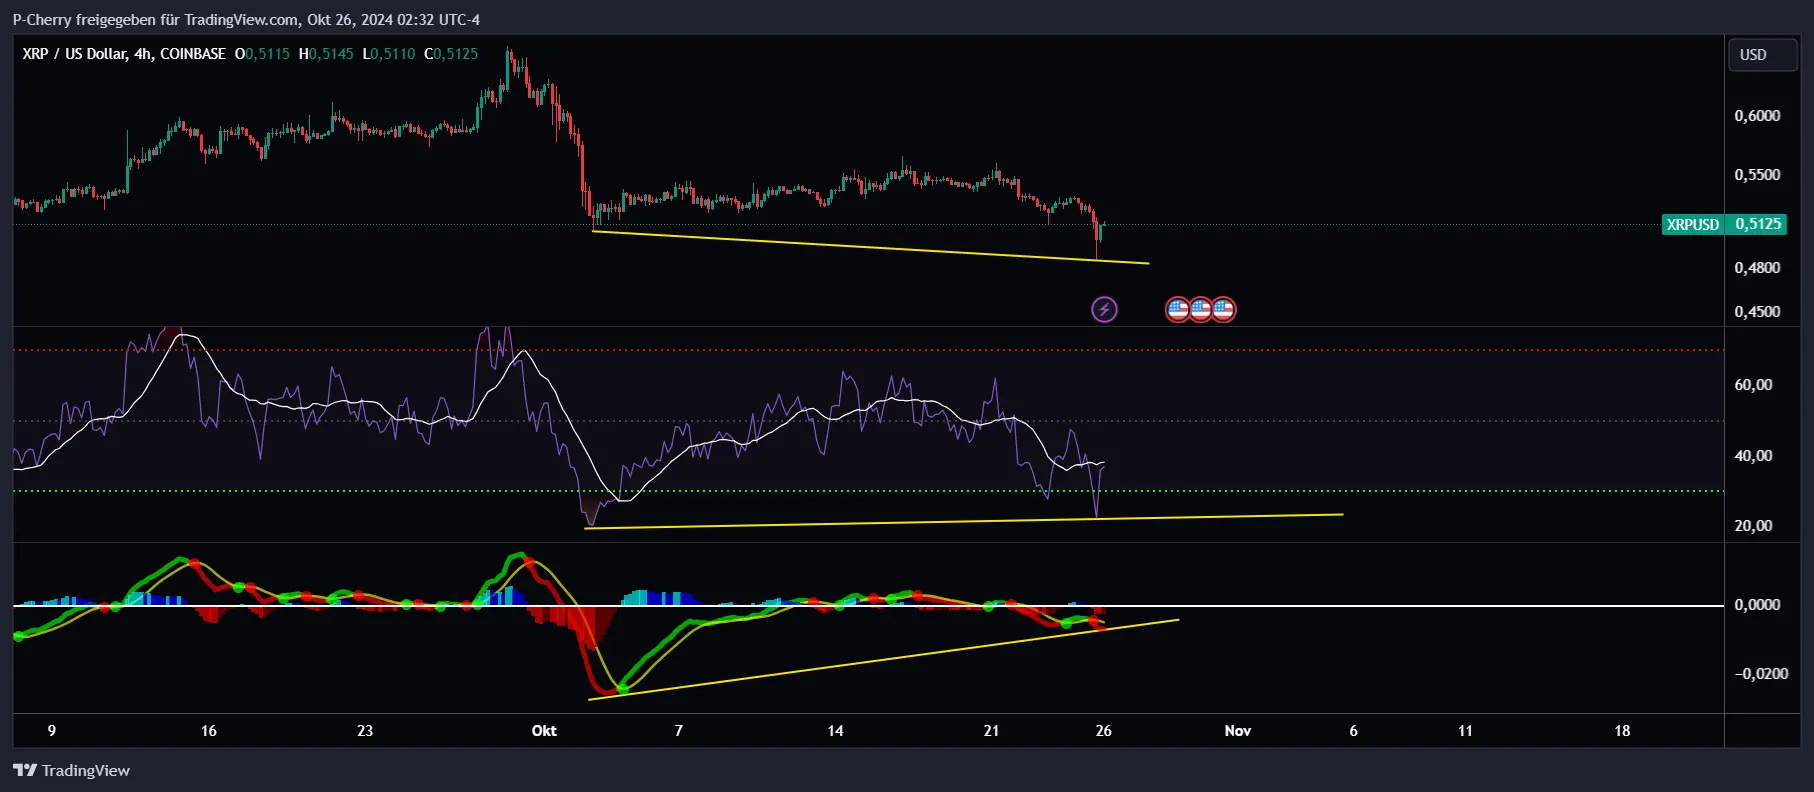1814x792 pixels.
Task: Click the high value H0,5145
Action: pos(326,54)
